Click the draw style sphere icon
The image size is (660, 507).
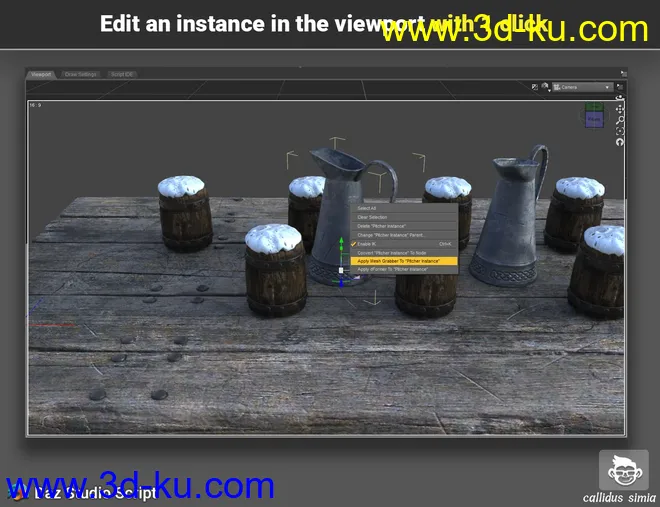pyautogui.click(x=546, y=87)
